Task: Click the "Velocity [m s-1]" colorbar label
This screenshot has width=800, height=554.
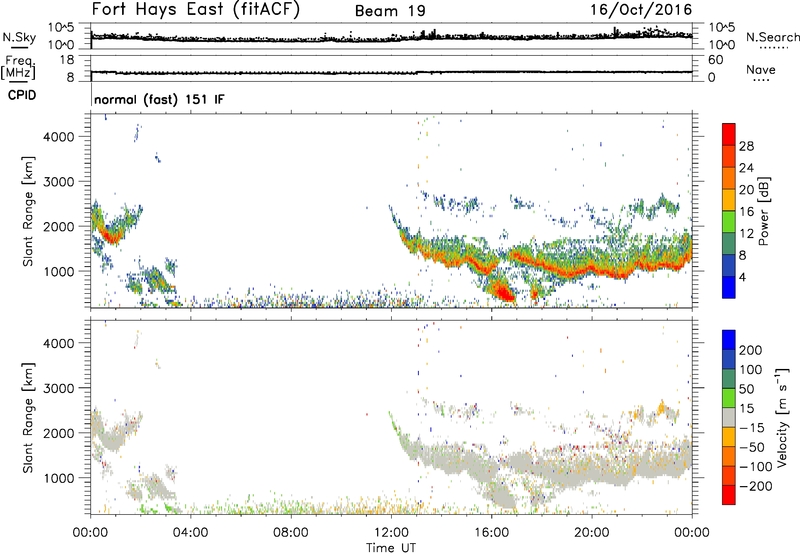Action: tap(782, 417)
